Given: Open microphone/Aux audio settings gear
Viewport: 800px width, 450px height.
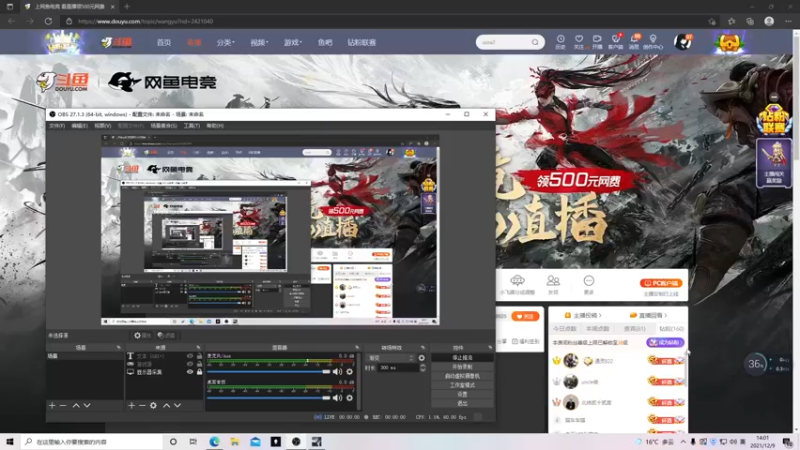Looking at the screenshot, I should point(349,372).
